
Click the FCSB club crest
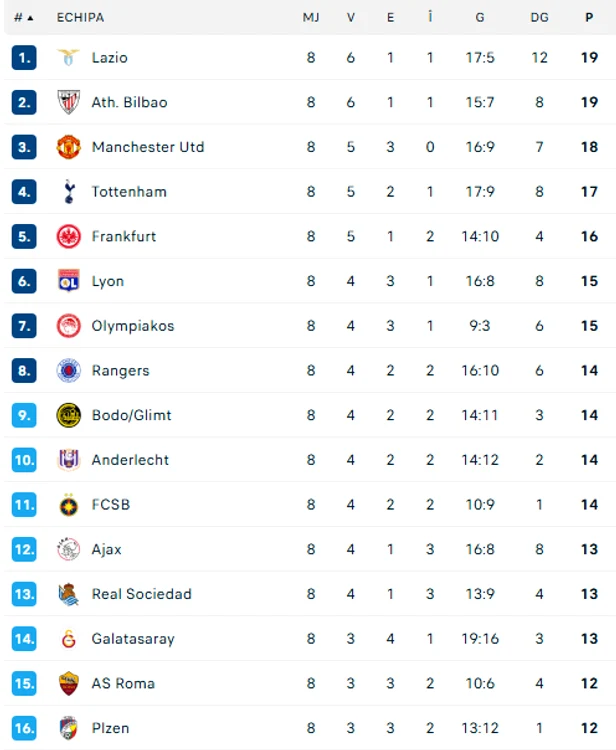coord(68,505)
